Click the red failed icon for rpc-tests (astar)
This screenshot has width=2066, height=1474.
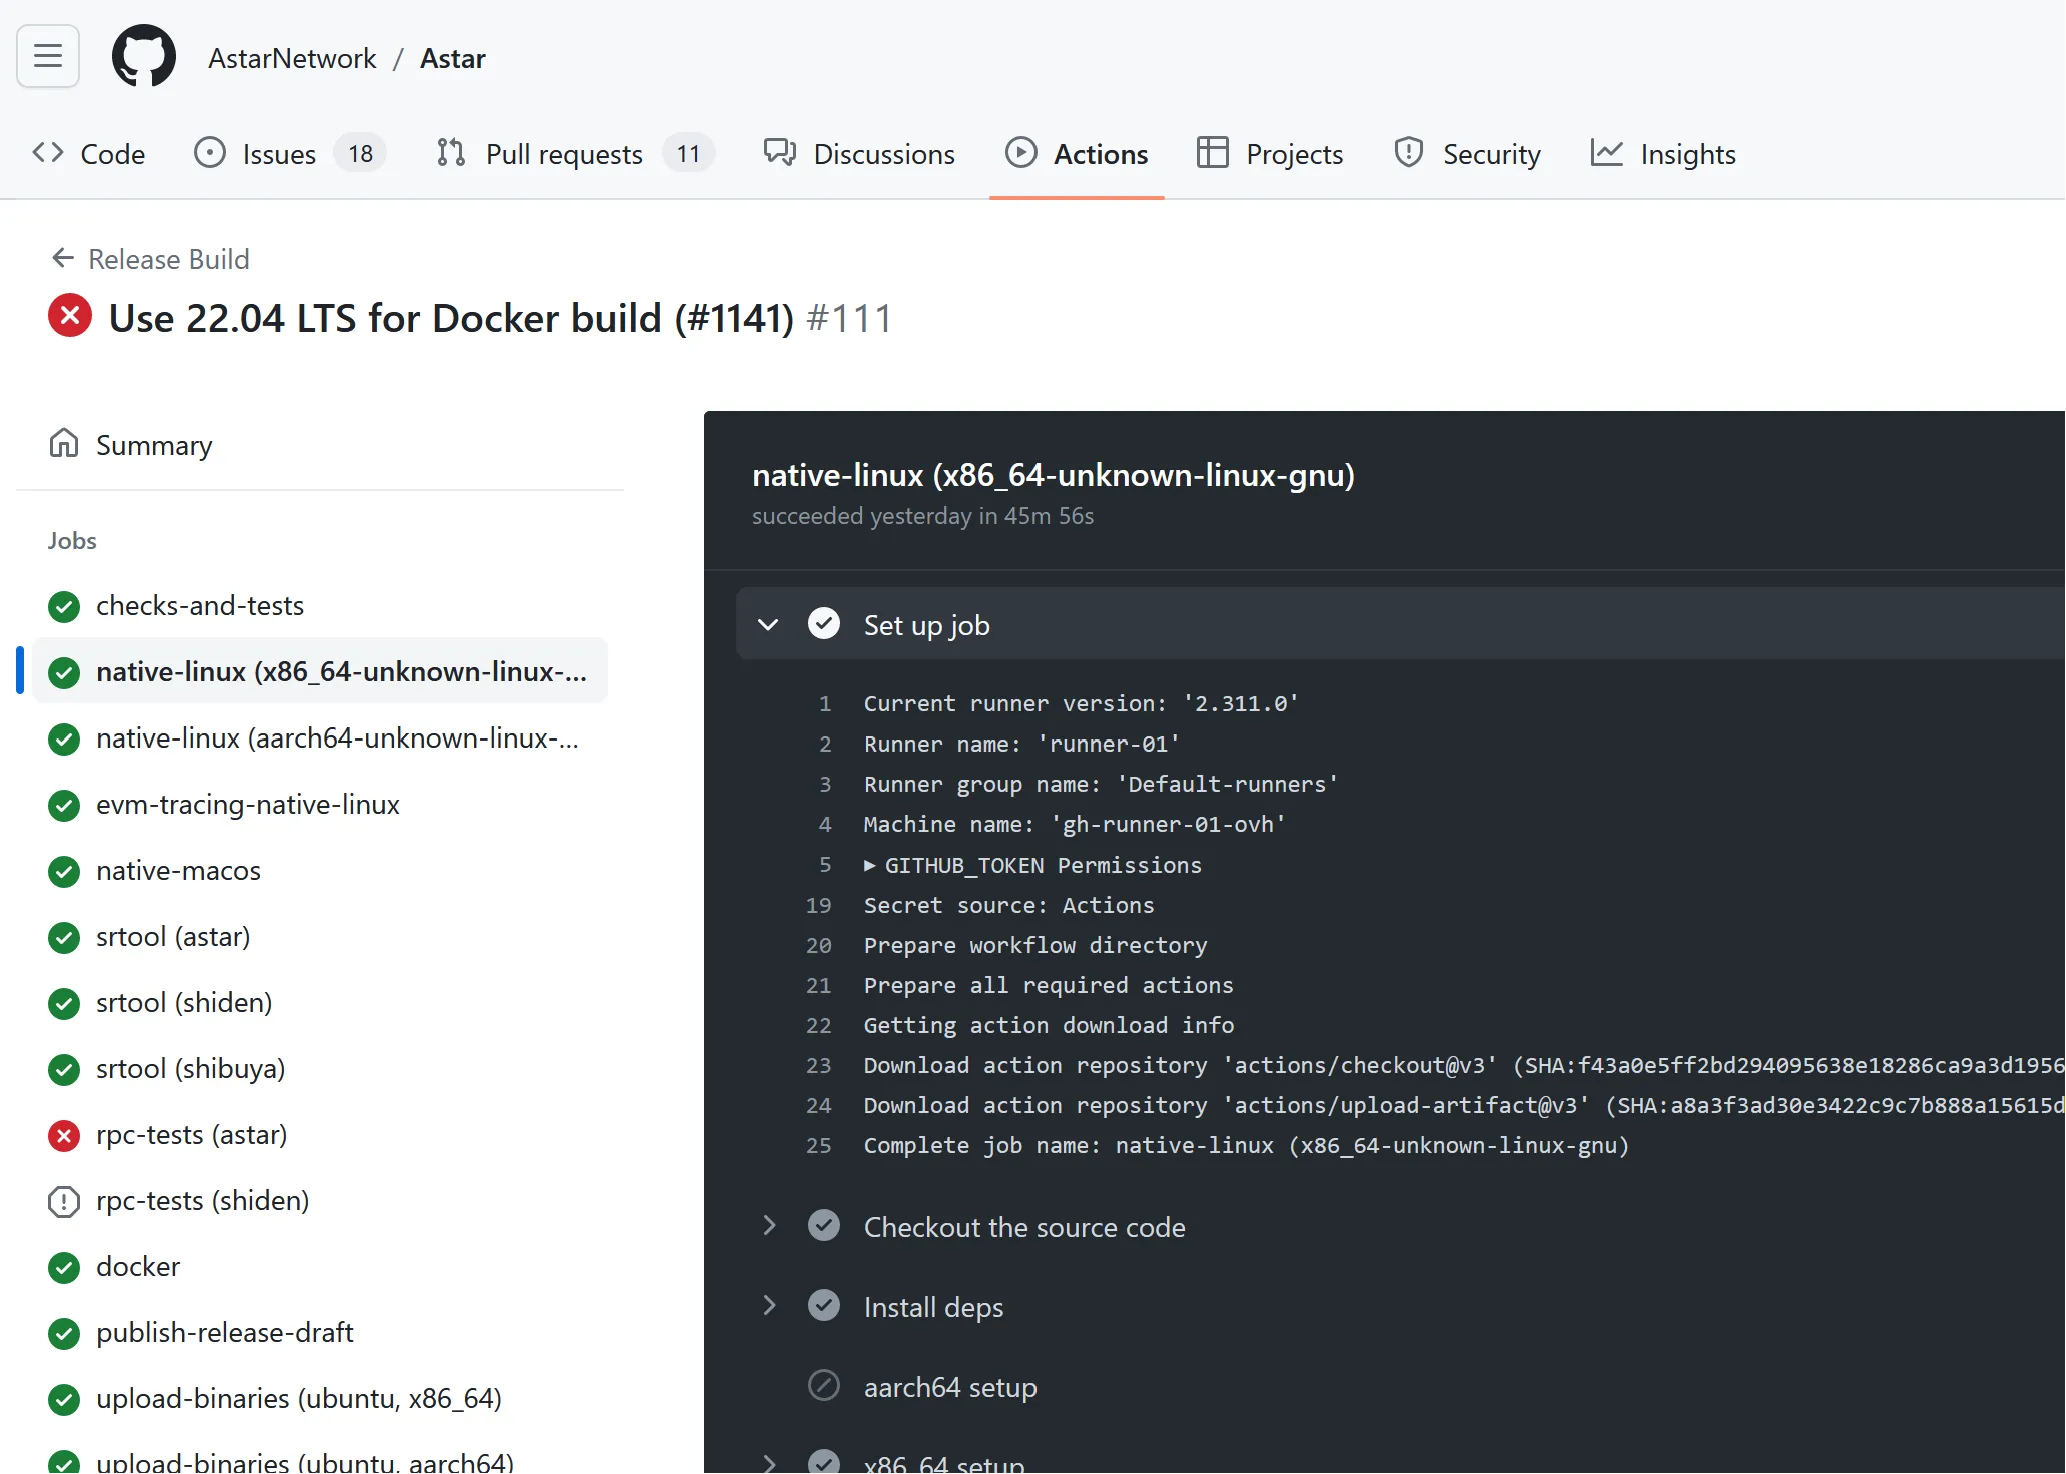click(x=64, y=1135)
